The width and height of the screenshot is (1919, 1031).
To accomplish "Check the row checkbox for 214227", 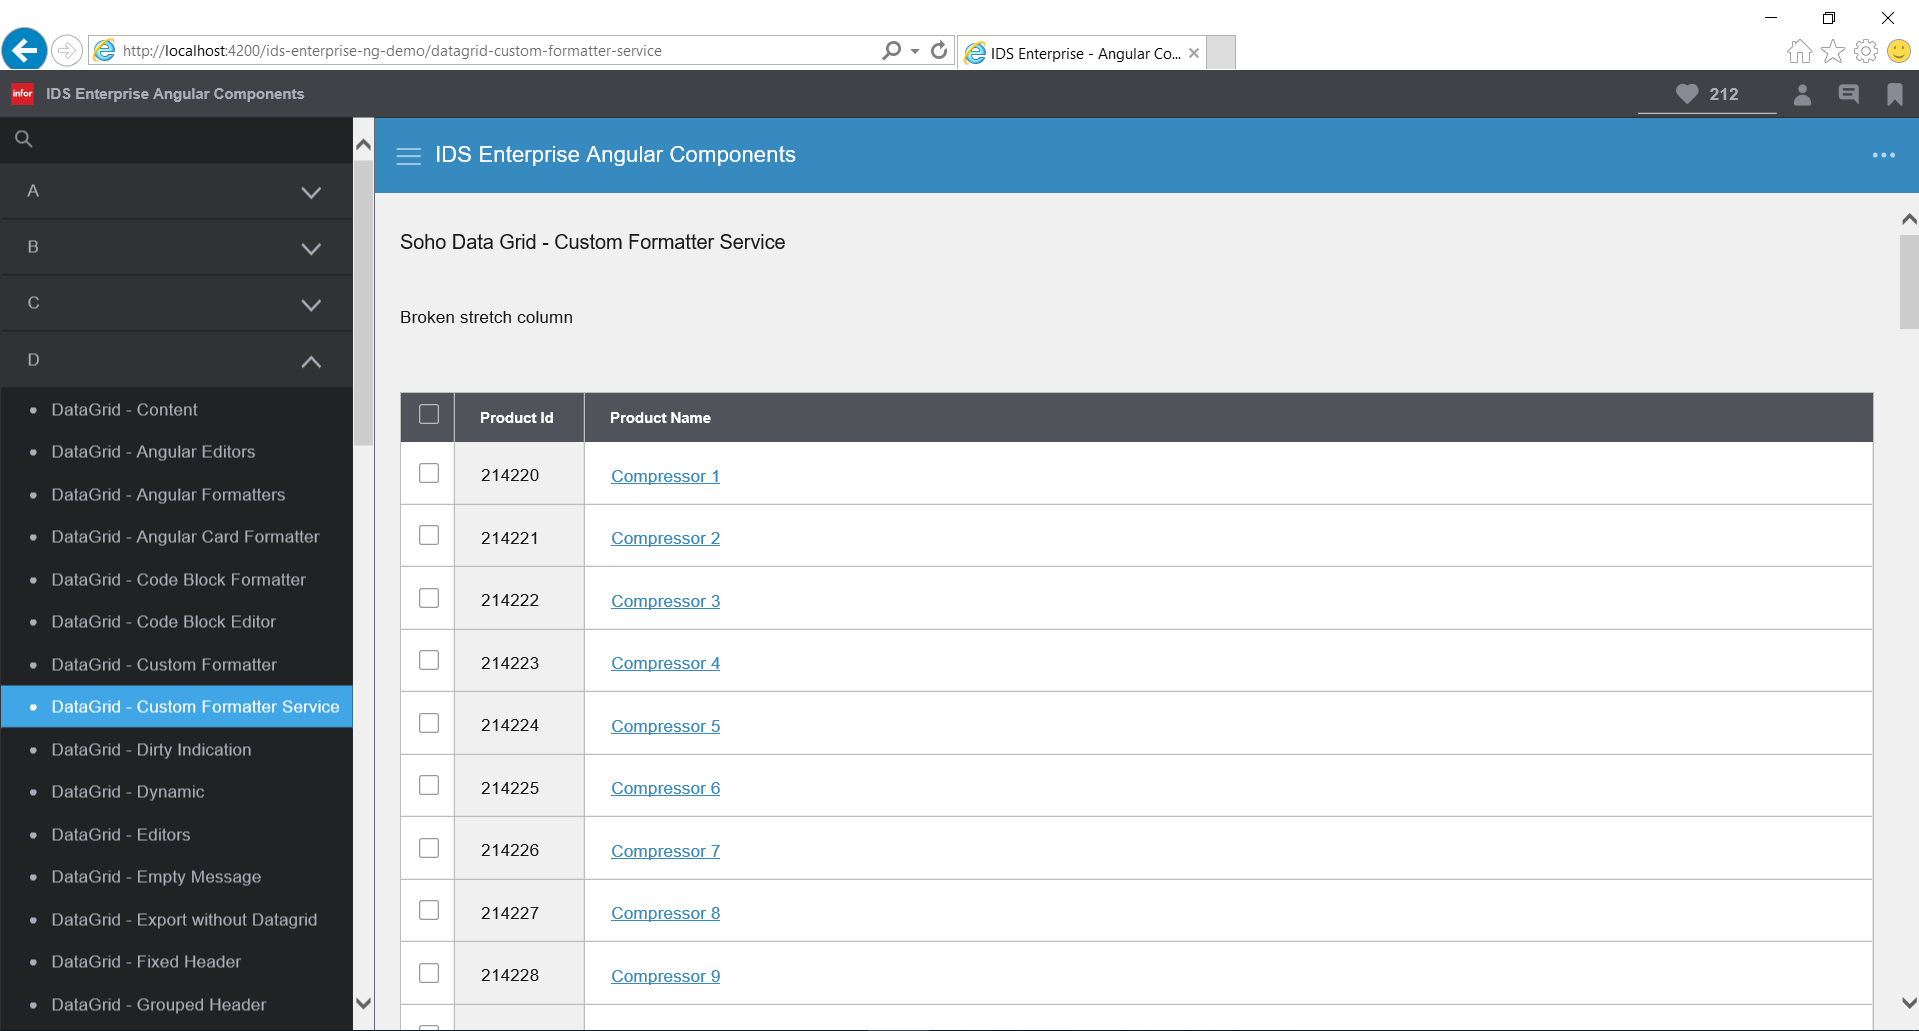I will tap(429, 910).
